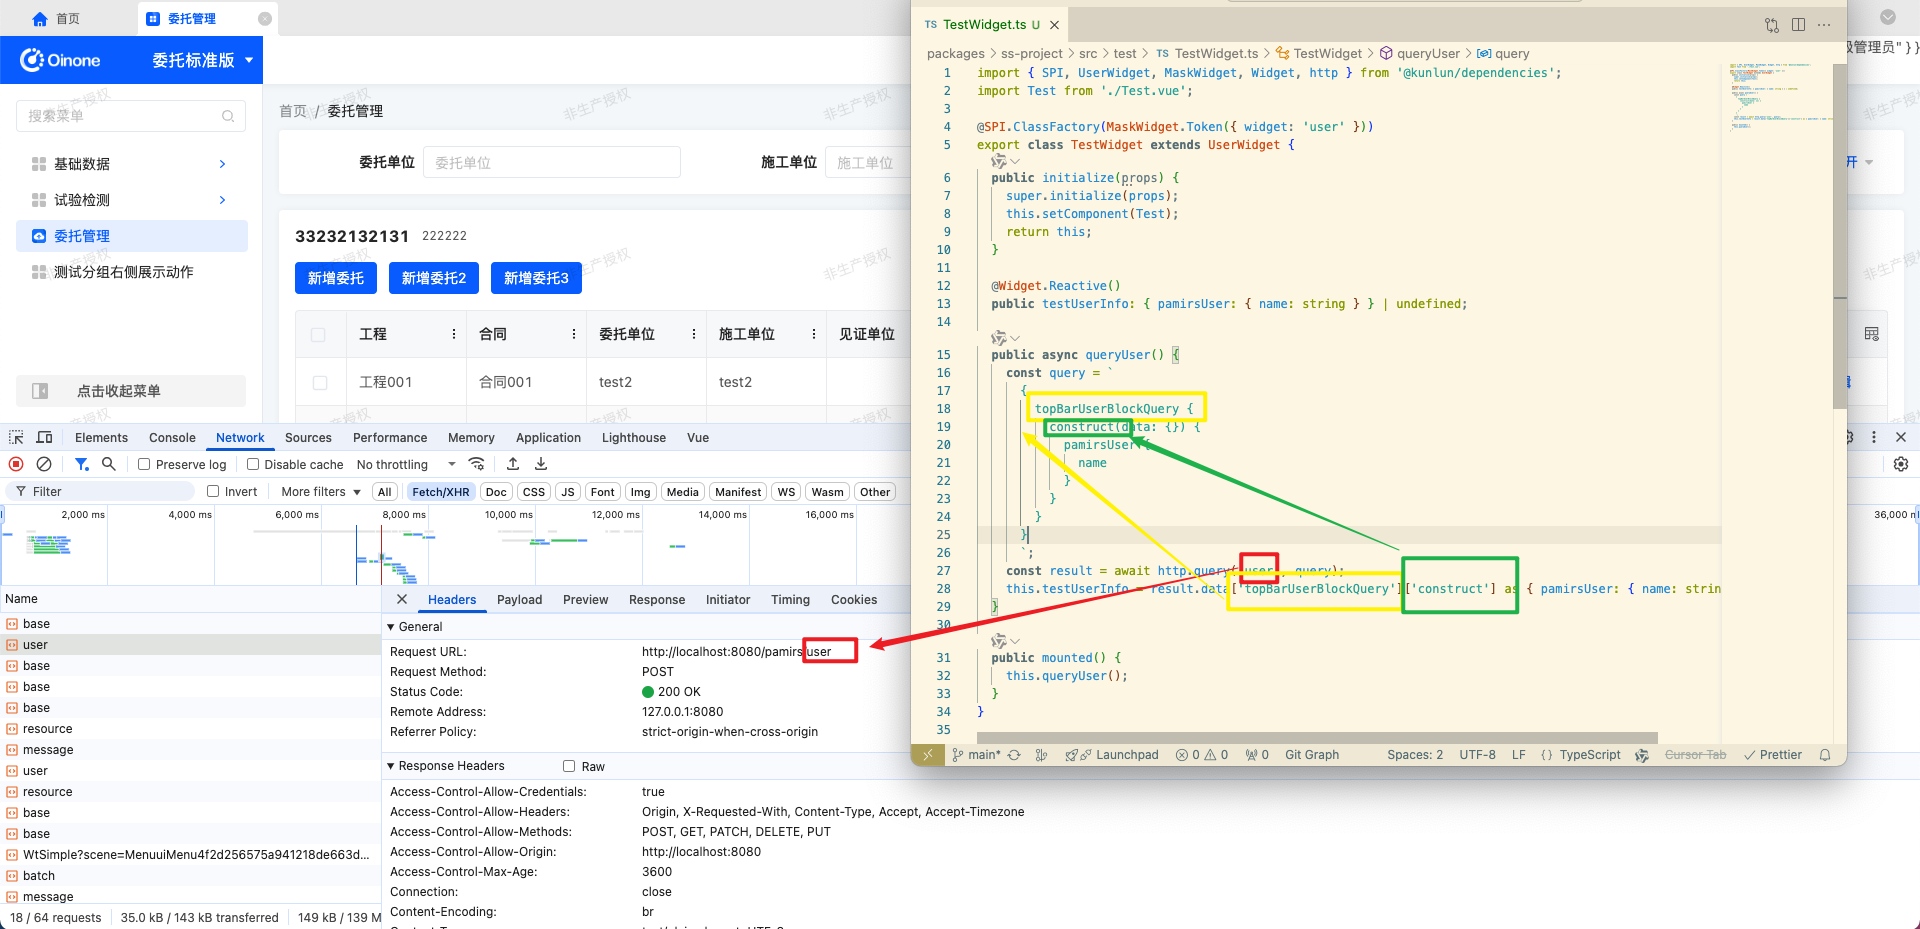Tick the Invert filter checkbox

pyautogui.click(x=213, y=491)
